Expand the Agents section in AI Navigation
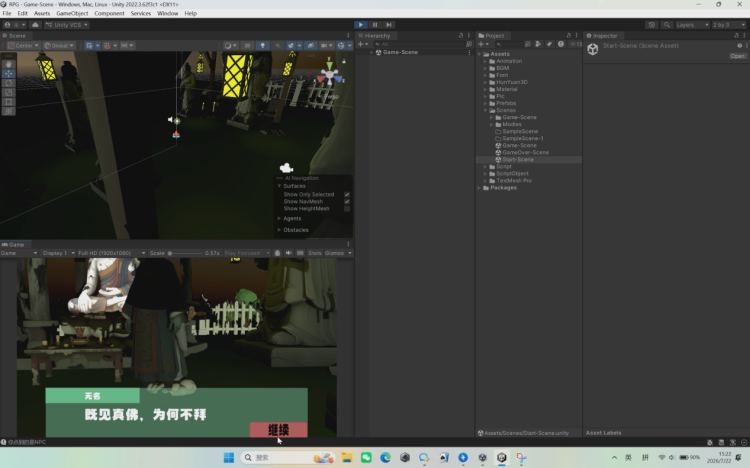750x468 pixels. pyautogui.click(x=279, y=218)
